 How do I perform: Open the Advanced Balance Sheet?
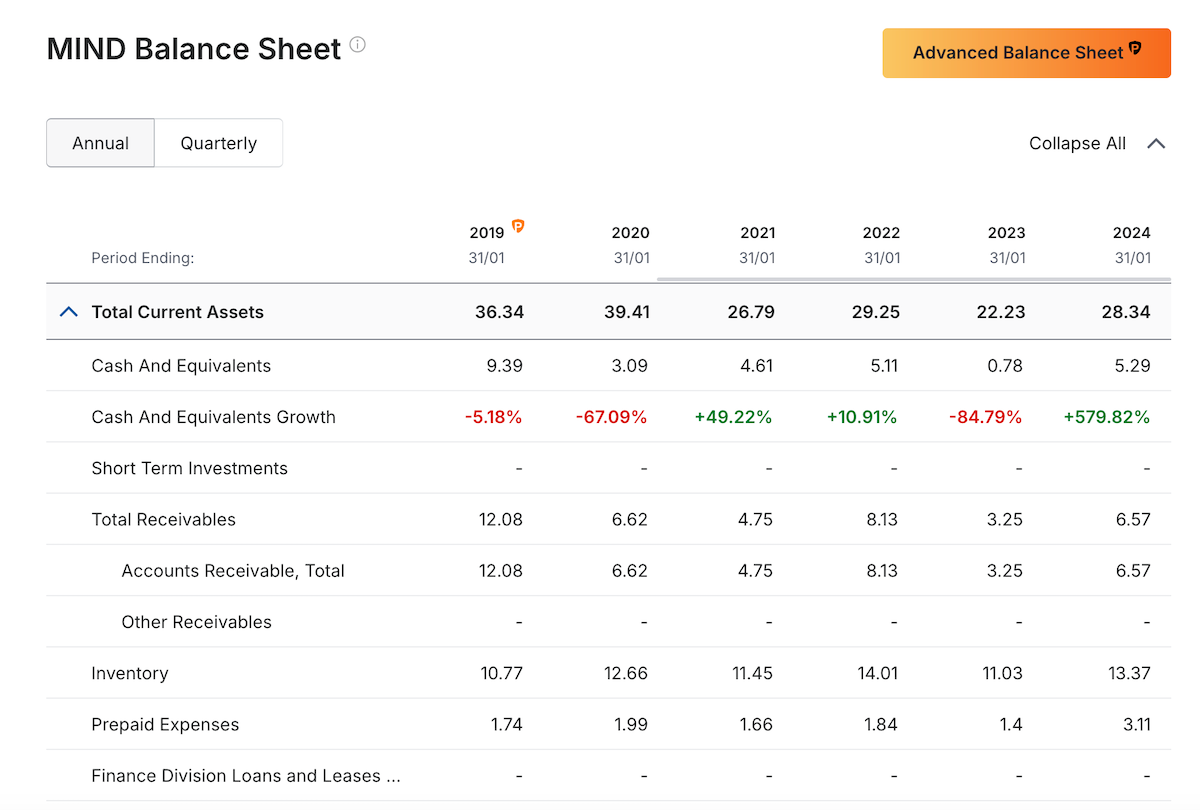1026,53
